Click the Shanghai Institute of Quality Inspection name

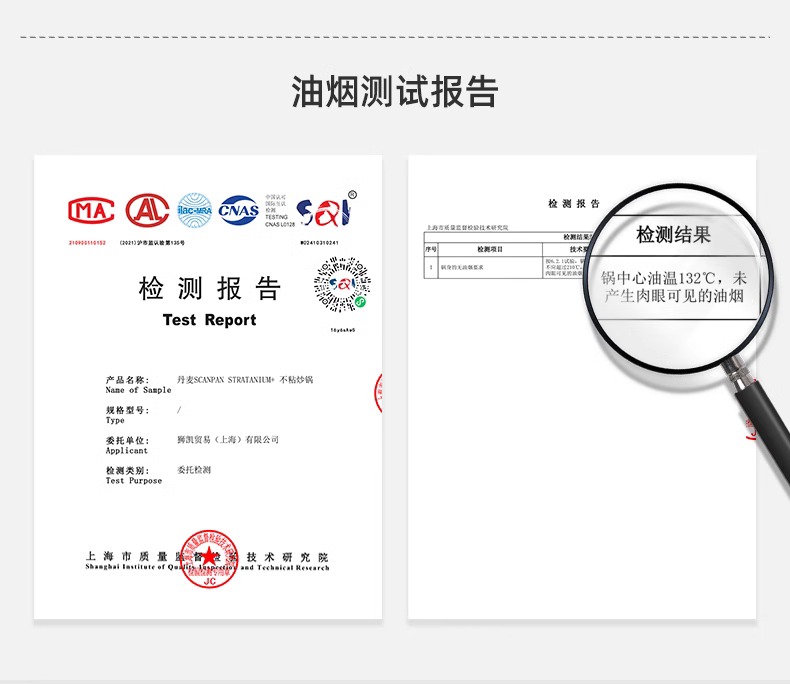tap(207, 561)
